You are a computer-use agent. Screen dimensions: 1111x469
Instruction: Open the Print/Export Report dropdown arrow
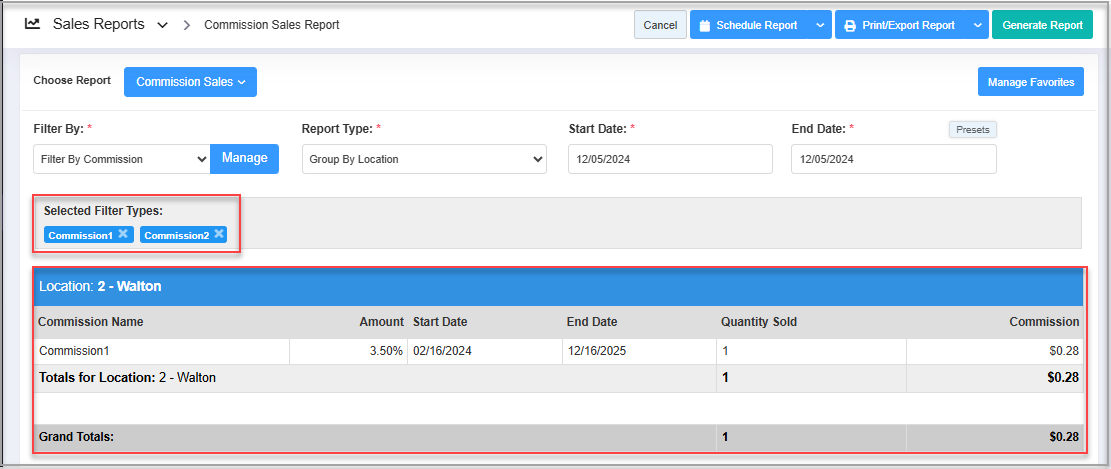pos(977,25)
